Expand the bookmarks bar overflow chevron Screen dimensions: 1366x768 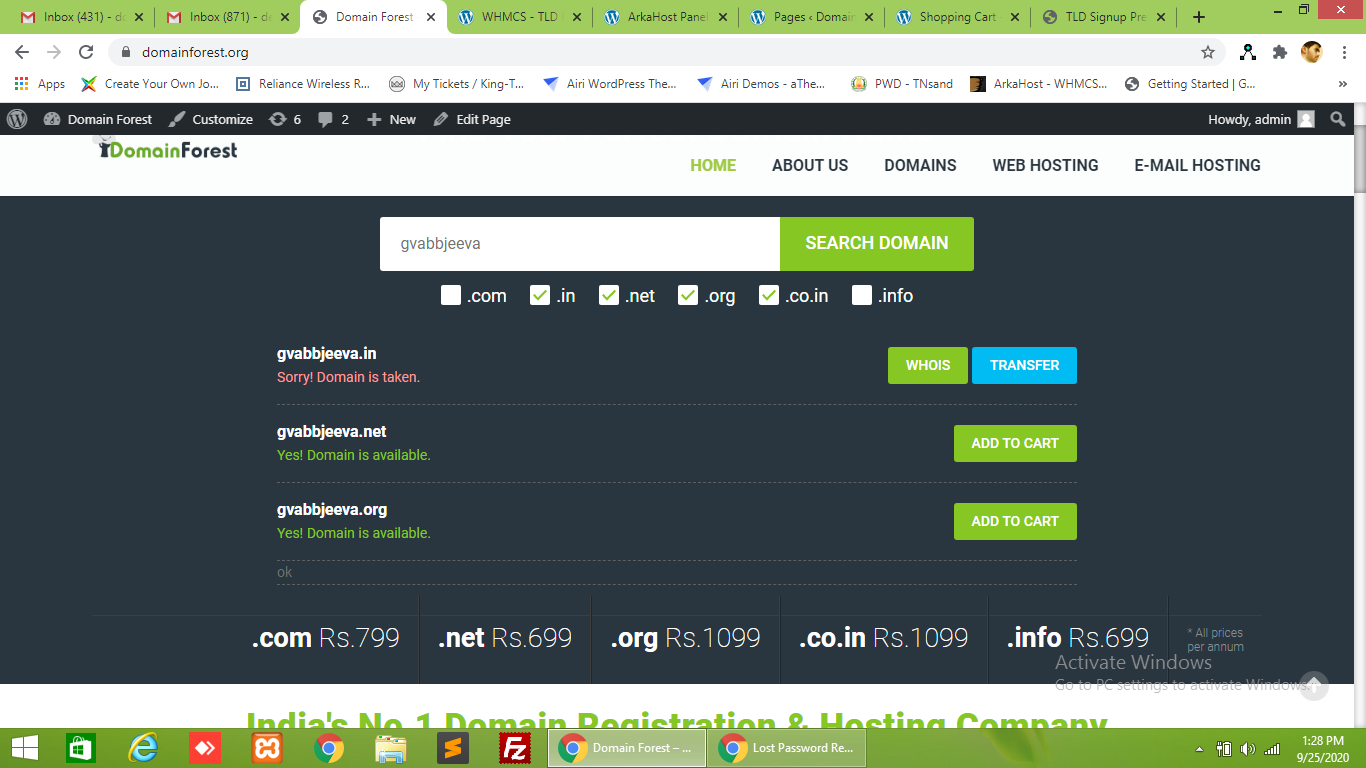[1342, 84]
